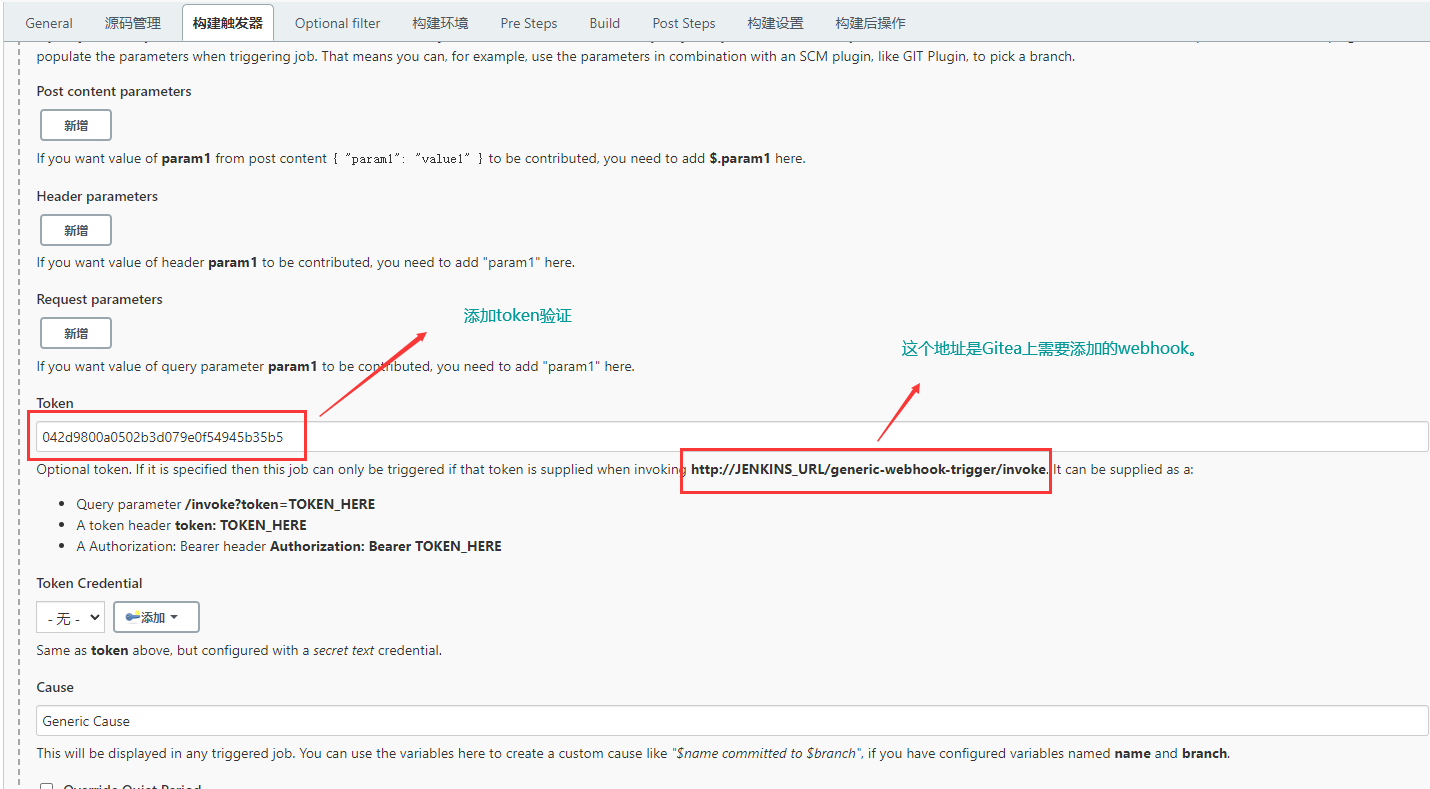Click the bold generic-webhook-trigger/invoke URL text

click(868, 469)
